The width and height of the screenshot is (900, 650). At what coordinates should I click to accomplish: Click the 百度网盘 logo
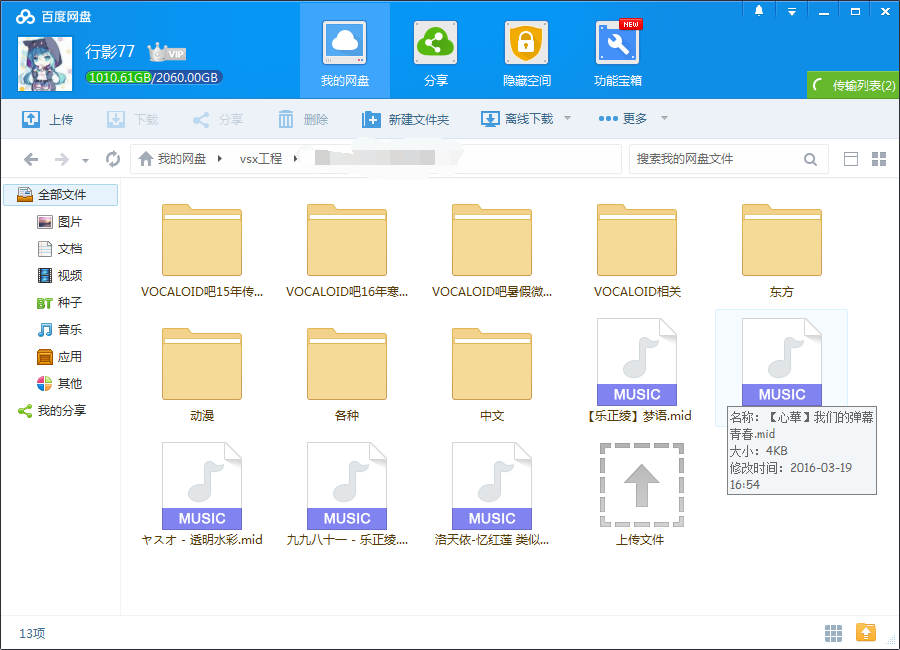(x=54, y=17)
